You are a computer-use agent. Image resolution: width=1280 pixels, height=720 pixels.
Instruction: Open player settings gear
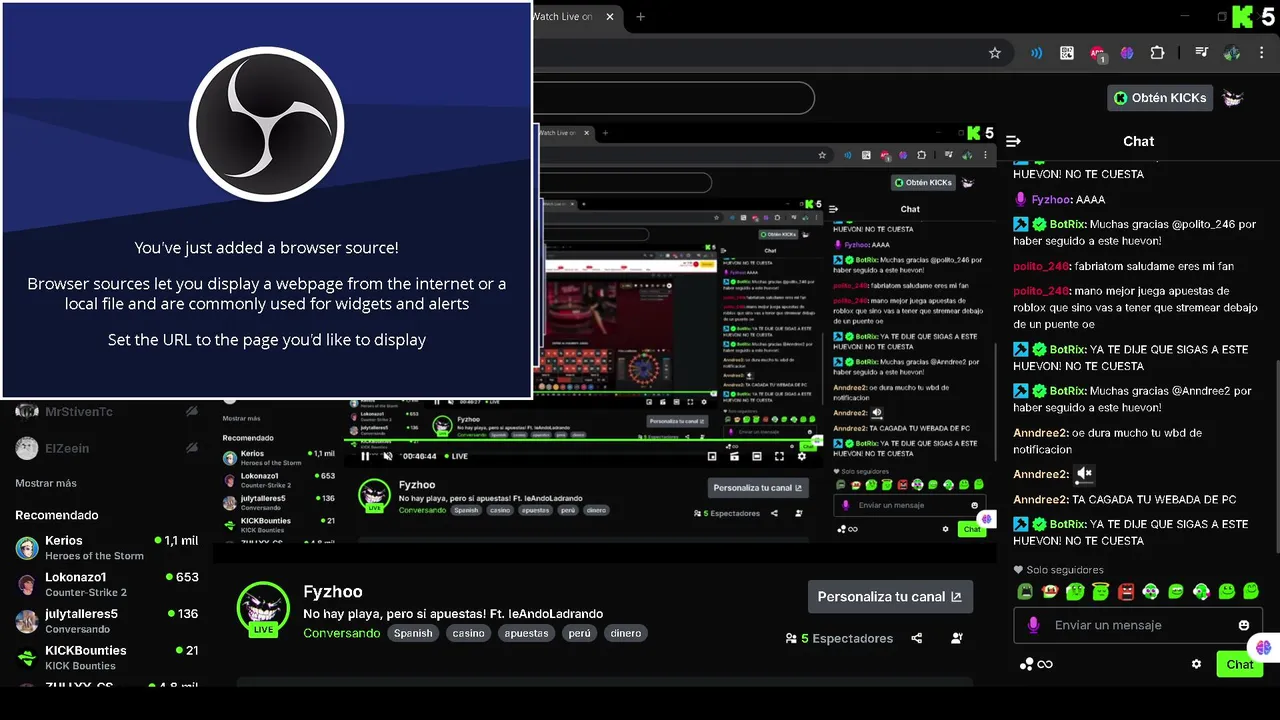[x=801, y=456]
